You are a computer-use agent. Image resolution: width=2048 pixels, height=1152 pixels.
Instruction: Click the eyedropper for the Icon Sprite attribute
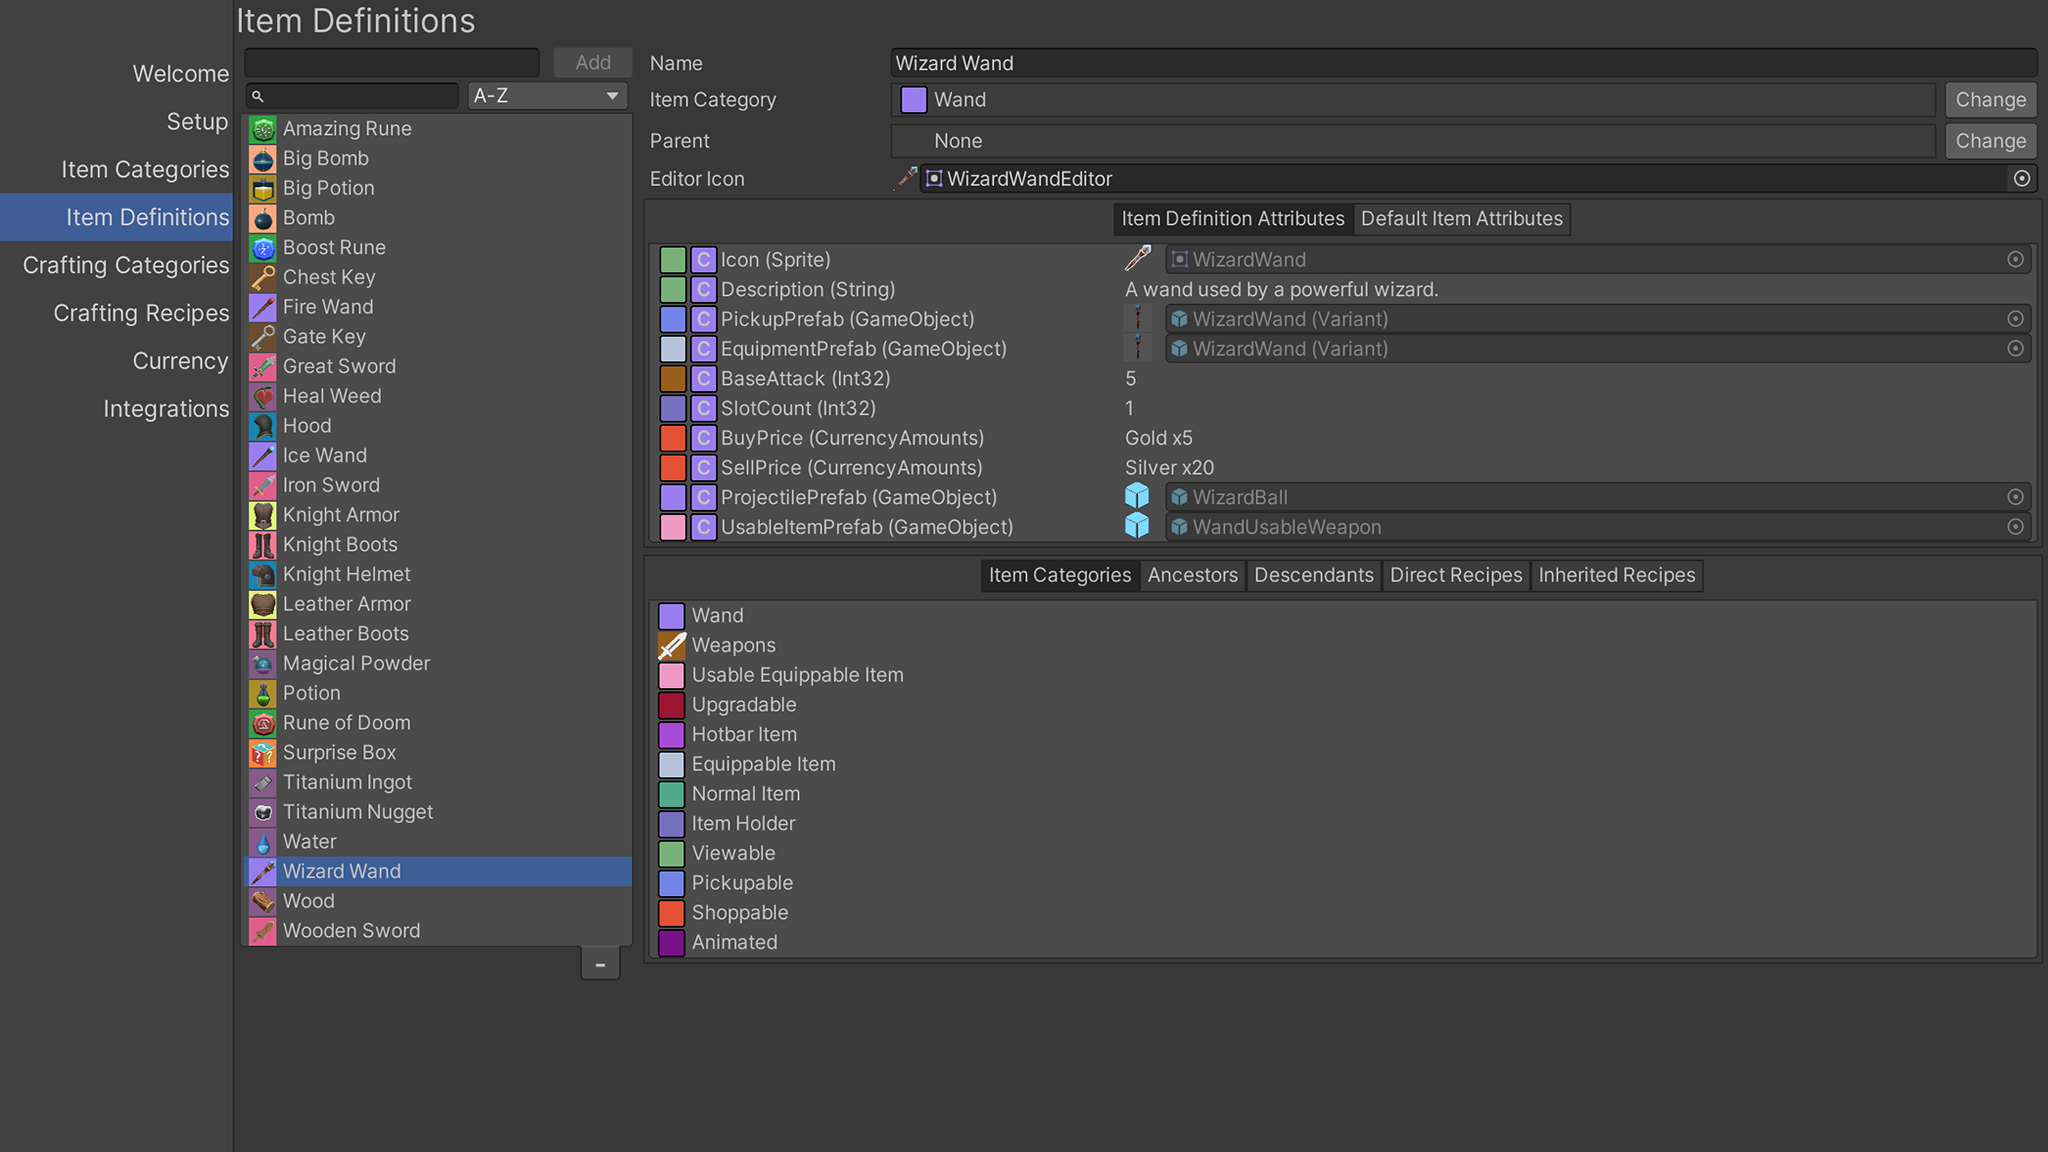(1140, 259)
